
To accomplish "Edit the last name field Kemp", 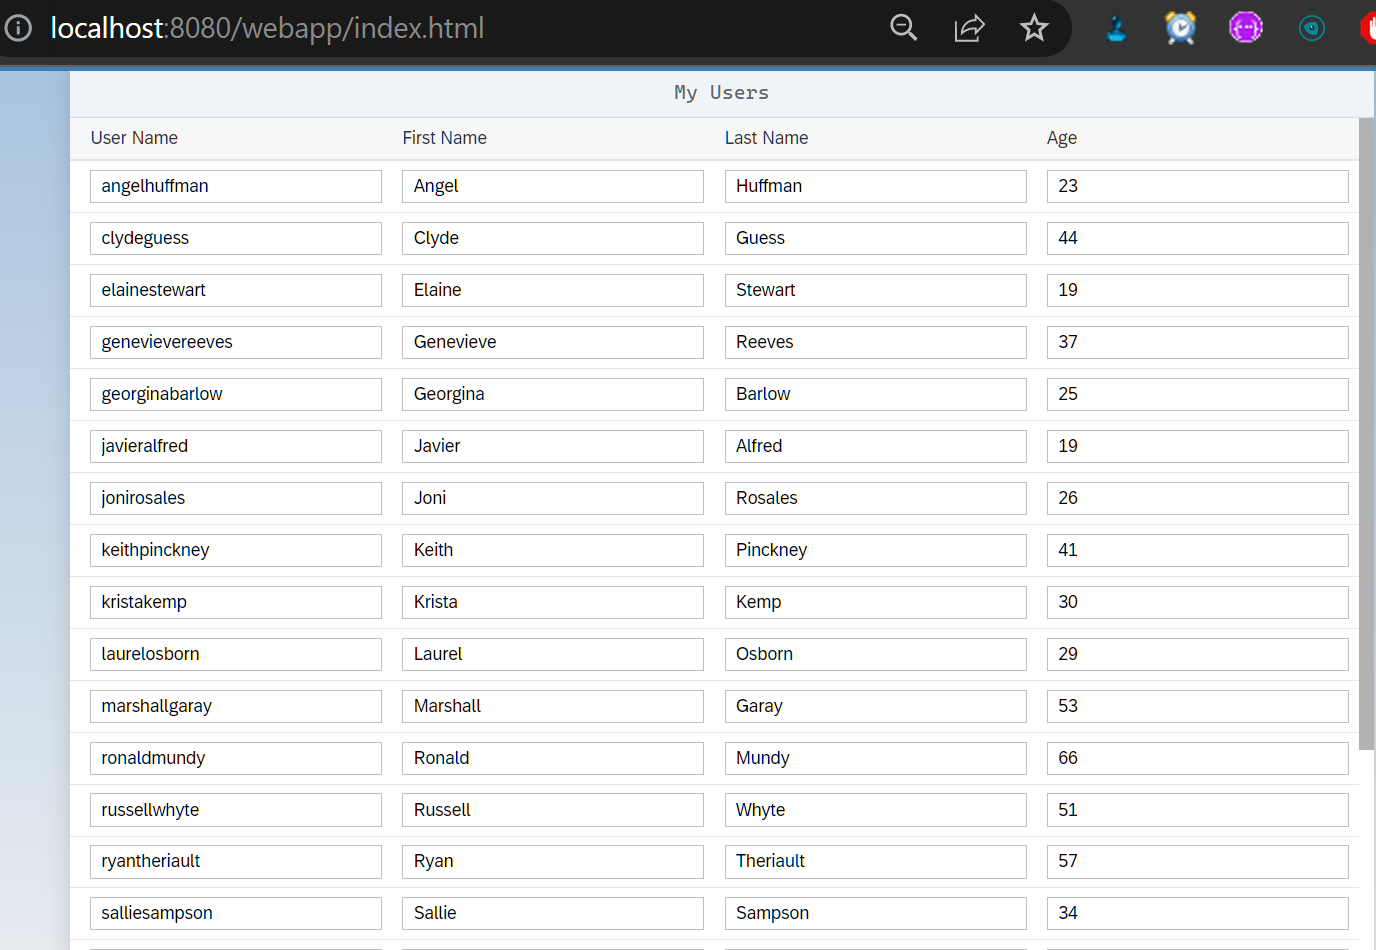I will 876,602.
